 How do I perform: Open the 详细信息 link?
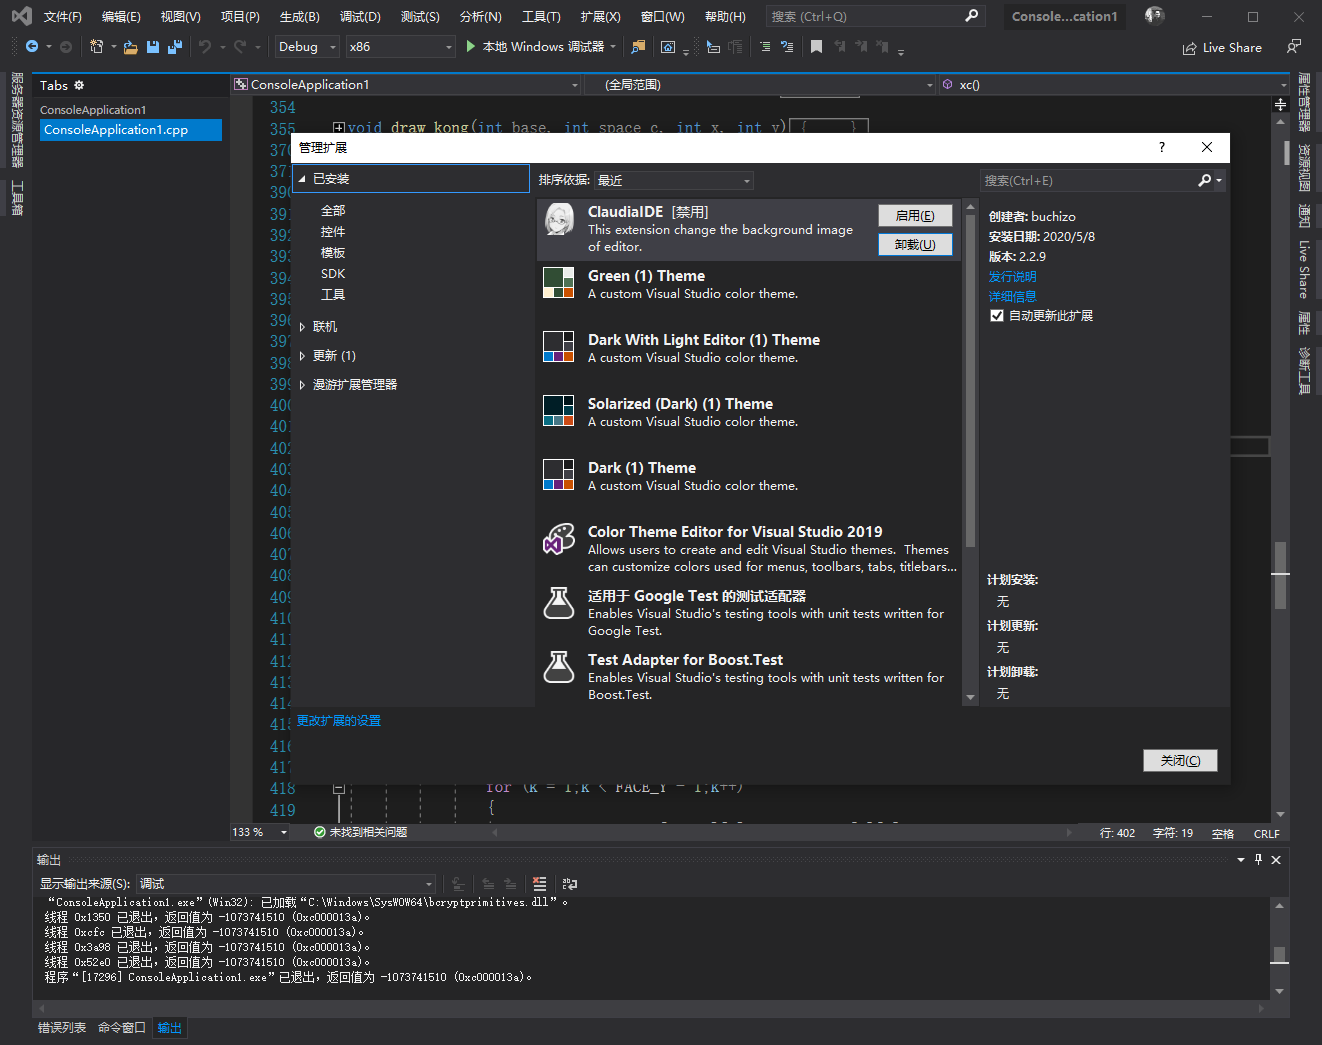pyautogui.click(x=1012, y=297)
